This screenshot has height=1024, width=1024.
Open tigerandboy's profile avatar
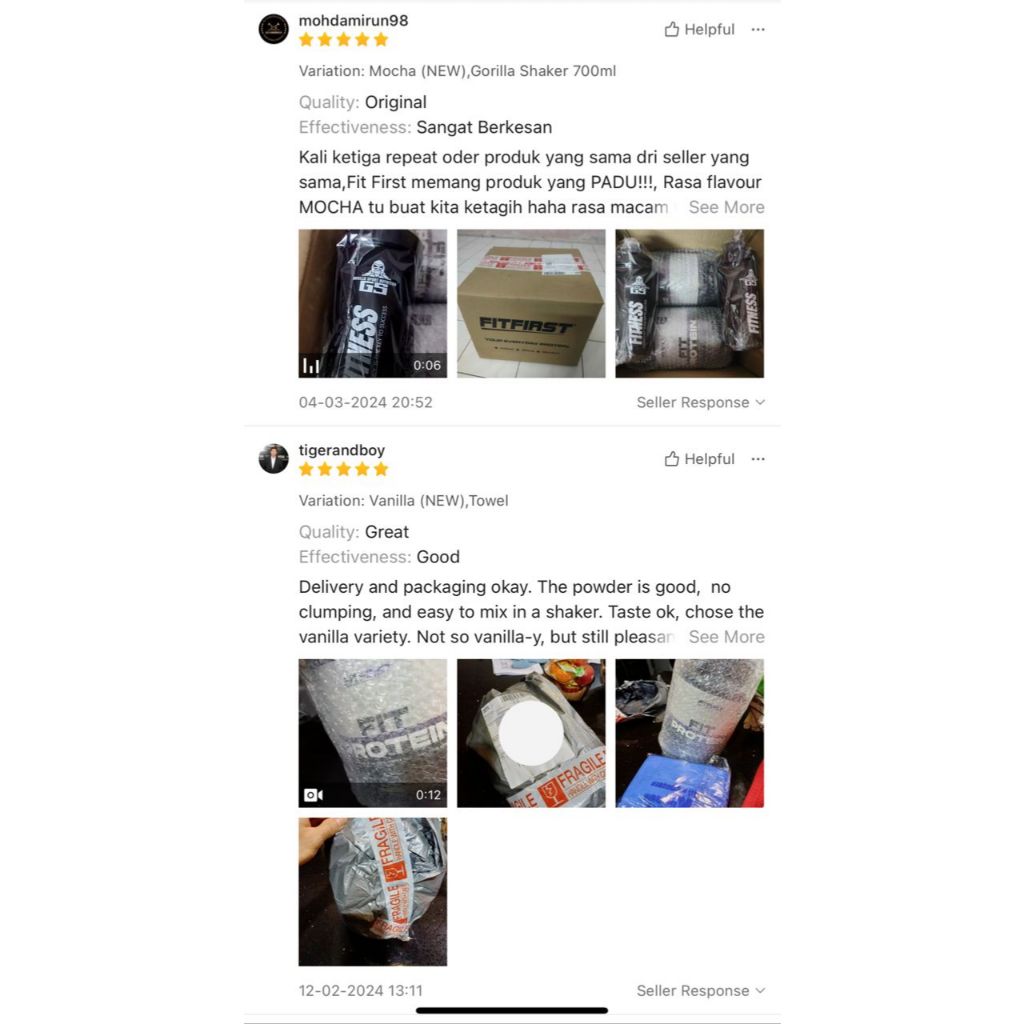point(274,458)
